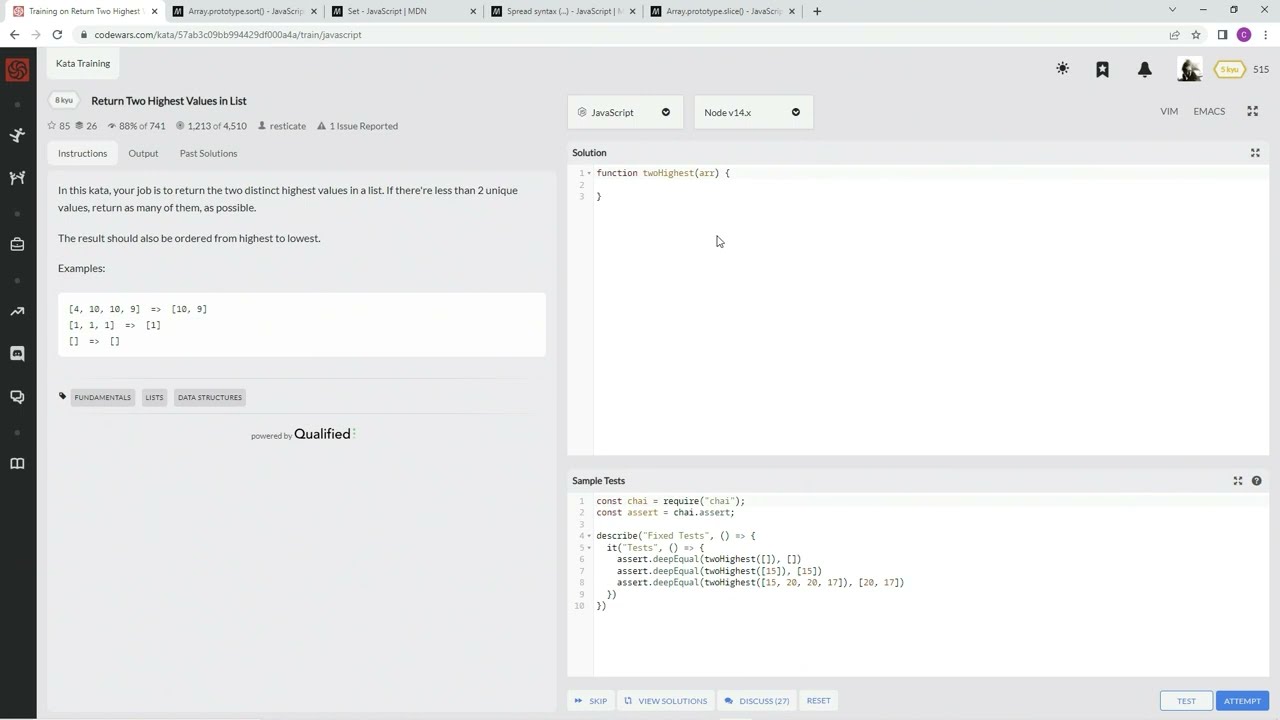Open the 1 Issue Reported link
Image resolution: width=1280 pixels, height=720 pixels.
tap(357, 126)
